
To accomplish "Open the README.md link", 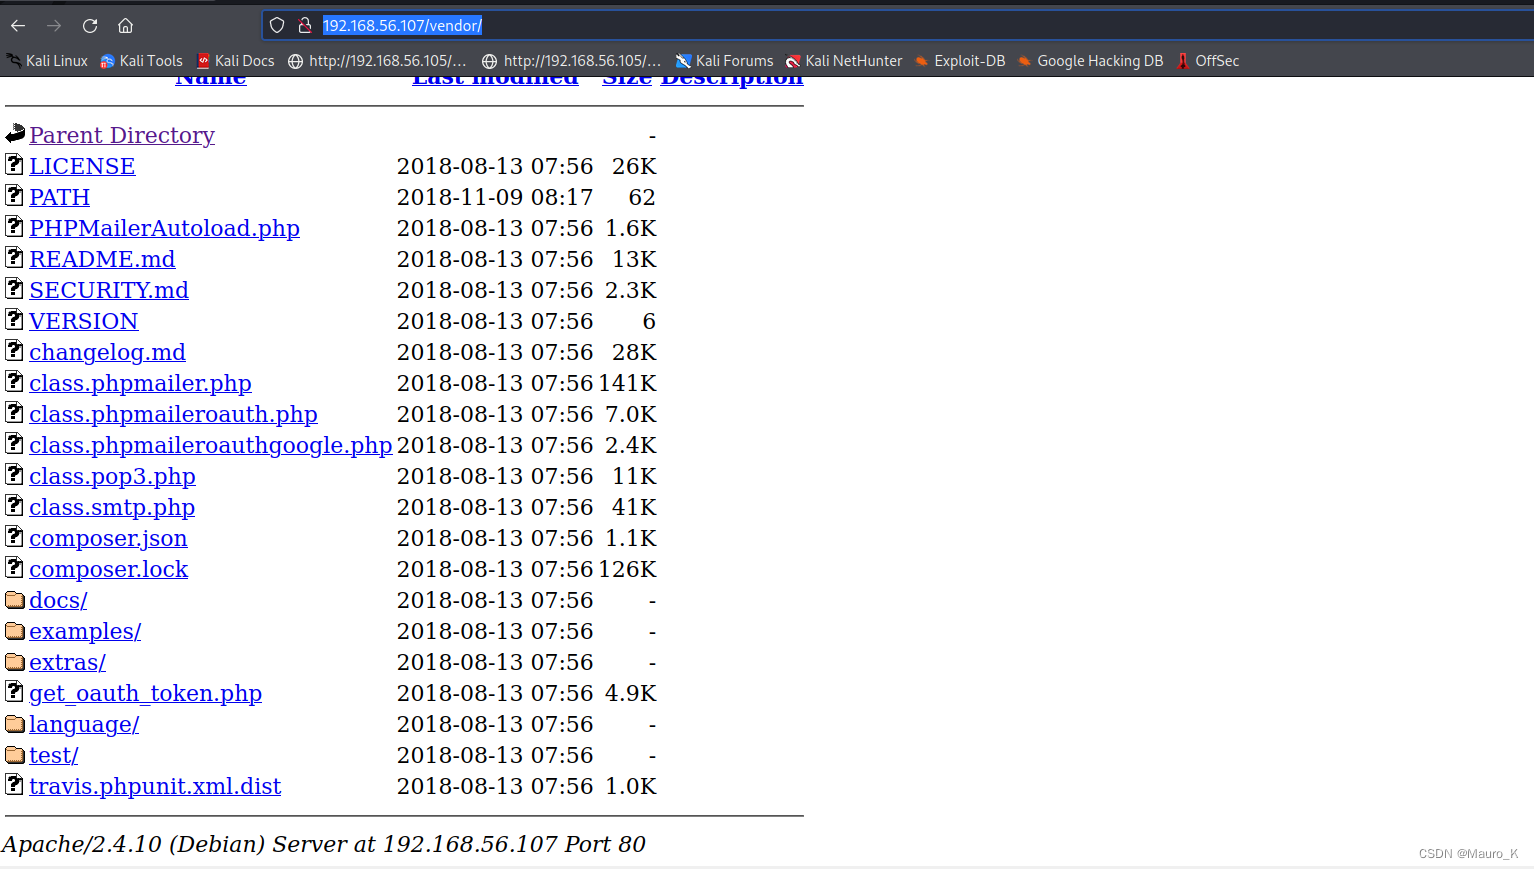I will [102, 259].
